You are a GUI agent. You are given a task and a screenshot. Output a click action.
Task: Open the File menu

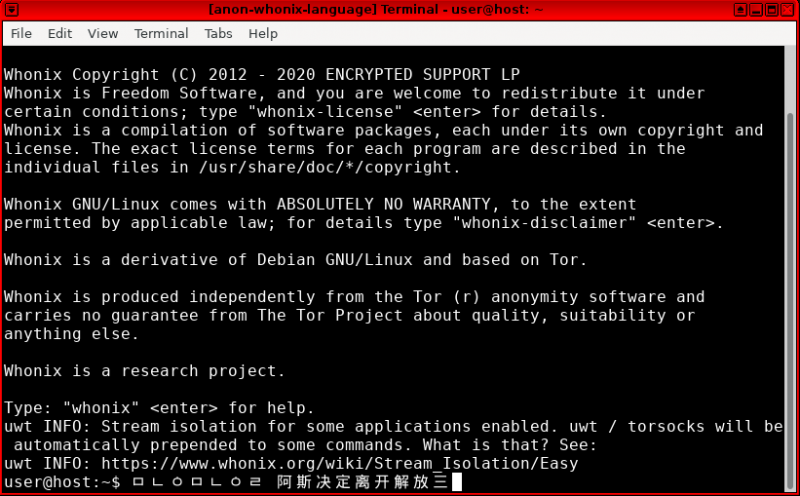[x=21, y=34]
